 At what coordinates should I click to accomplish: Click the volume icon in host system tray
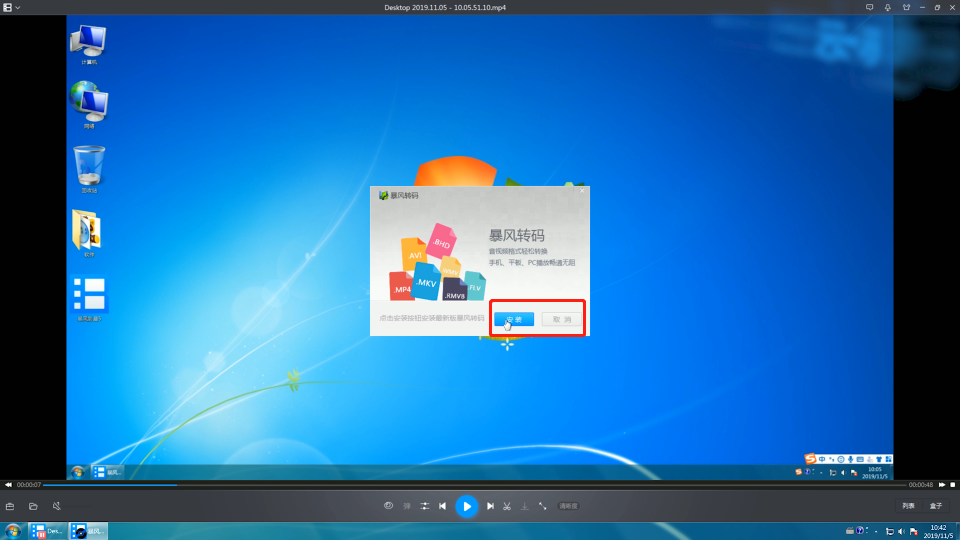[901, 531]
